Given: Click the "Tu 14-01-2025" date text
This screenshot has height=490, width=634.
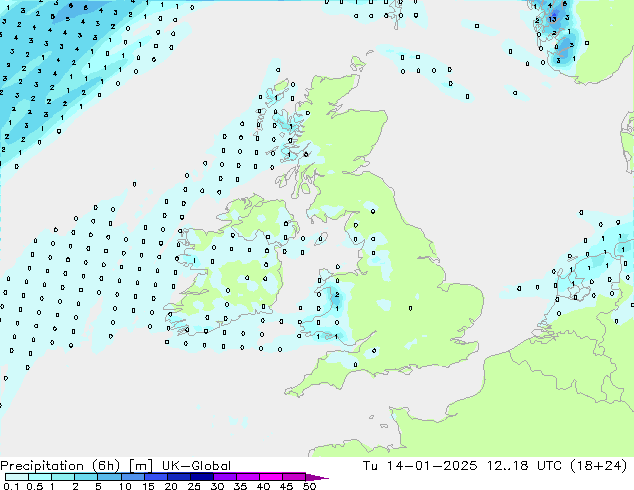Looking at the screenshot, I should 420,466.
